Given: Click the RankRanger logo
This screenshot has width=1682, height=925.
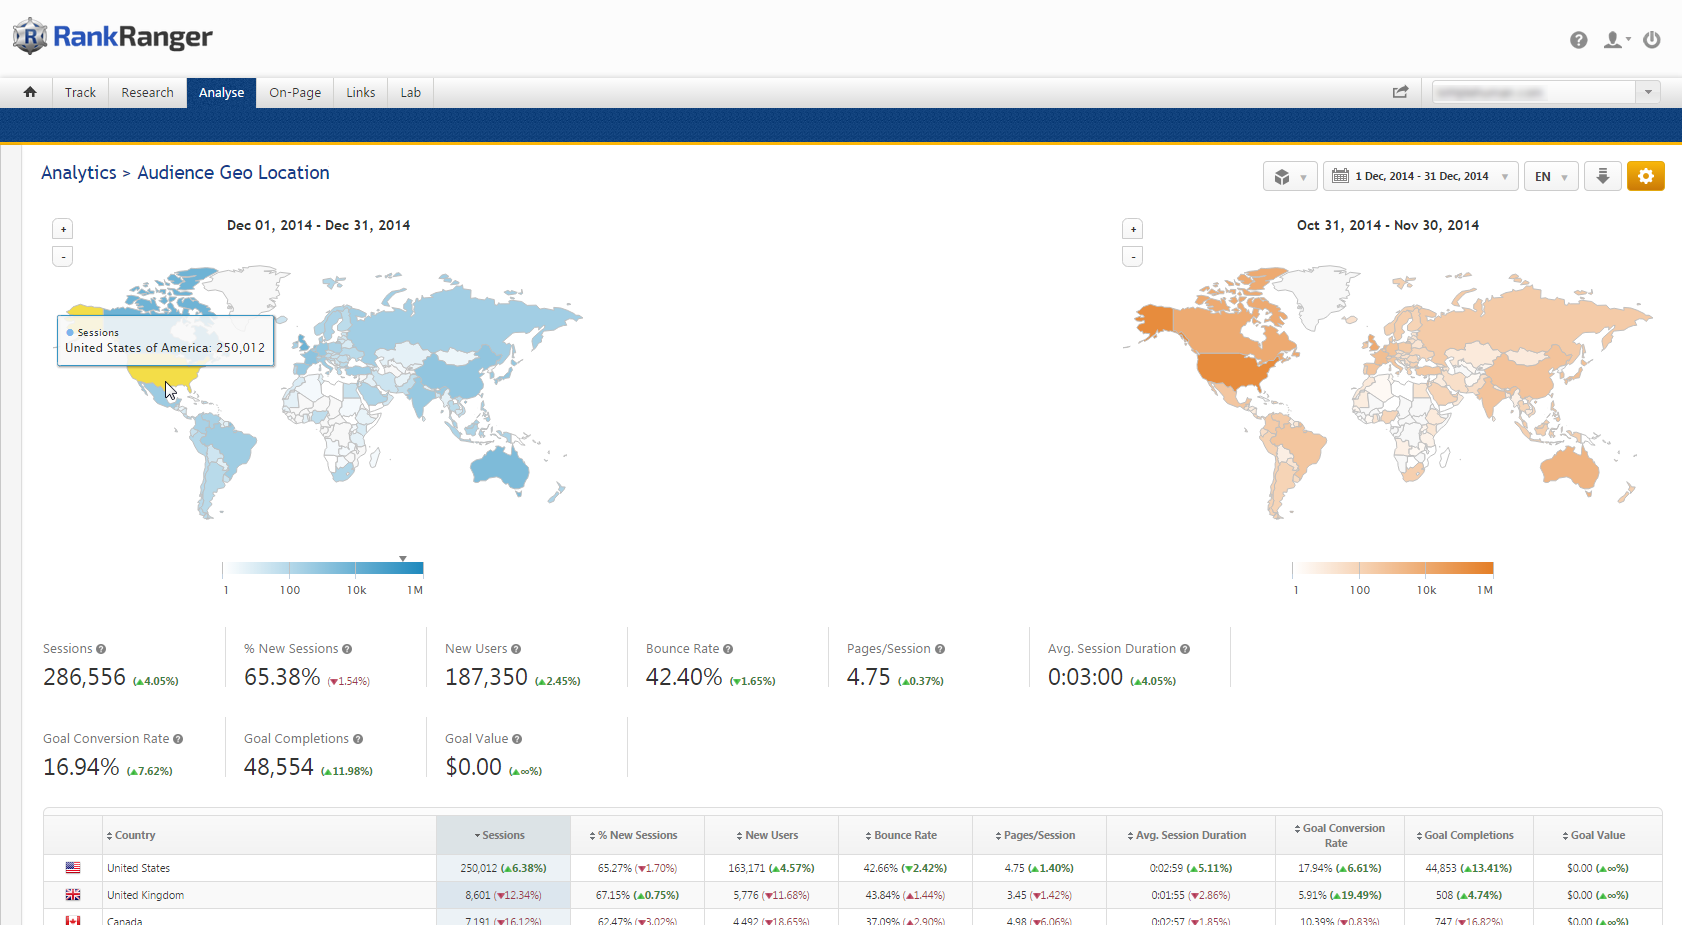Looking at the screenshot, I should coord(112,37).
